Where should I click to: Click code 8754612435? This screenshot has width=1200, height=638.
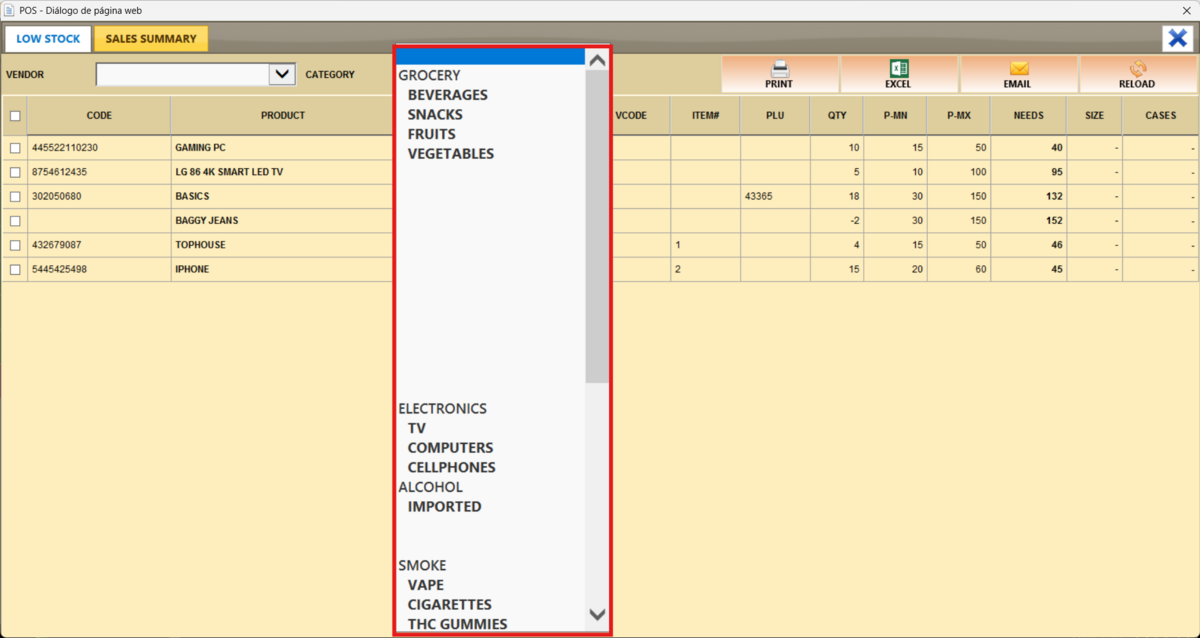tap(61, 172)
